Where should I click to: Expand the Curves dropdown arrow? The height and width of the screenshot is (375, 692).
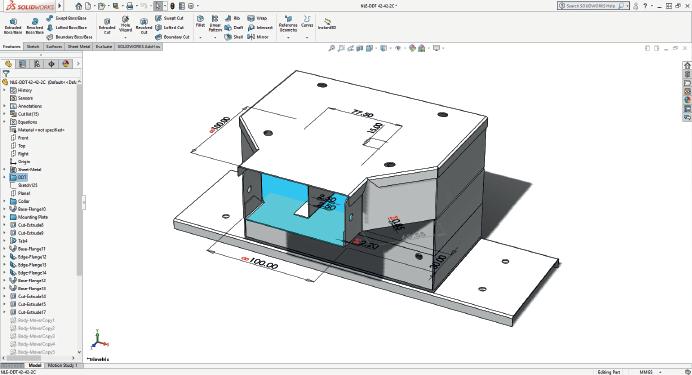point(307,38)
